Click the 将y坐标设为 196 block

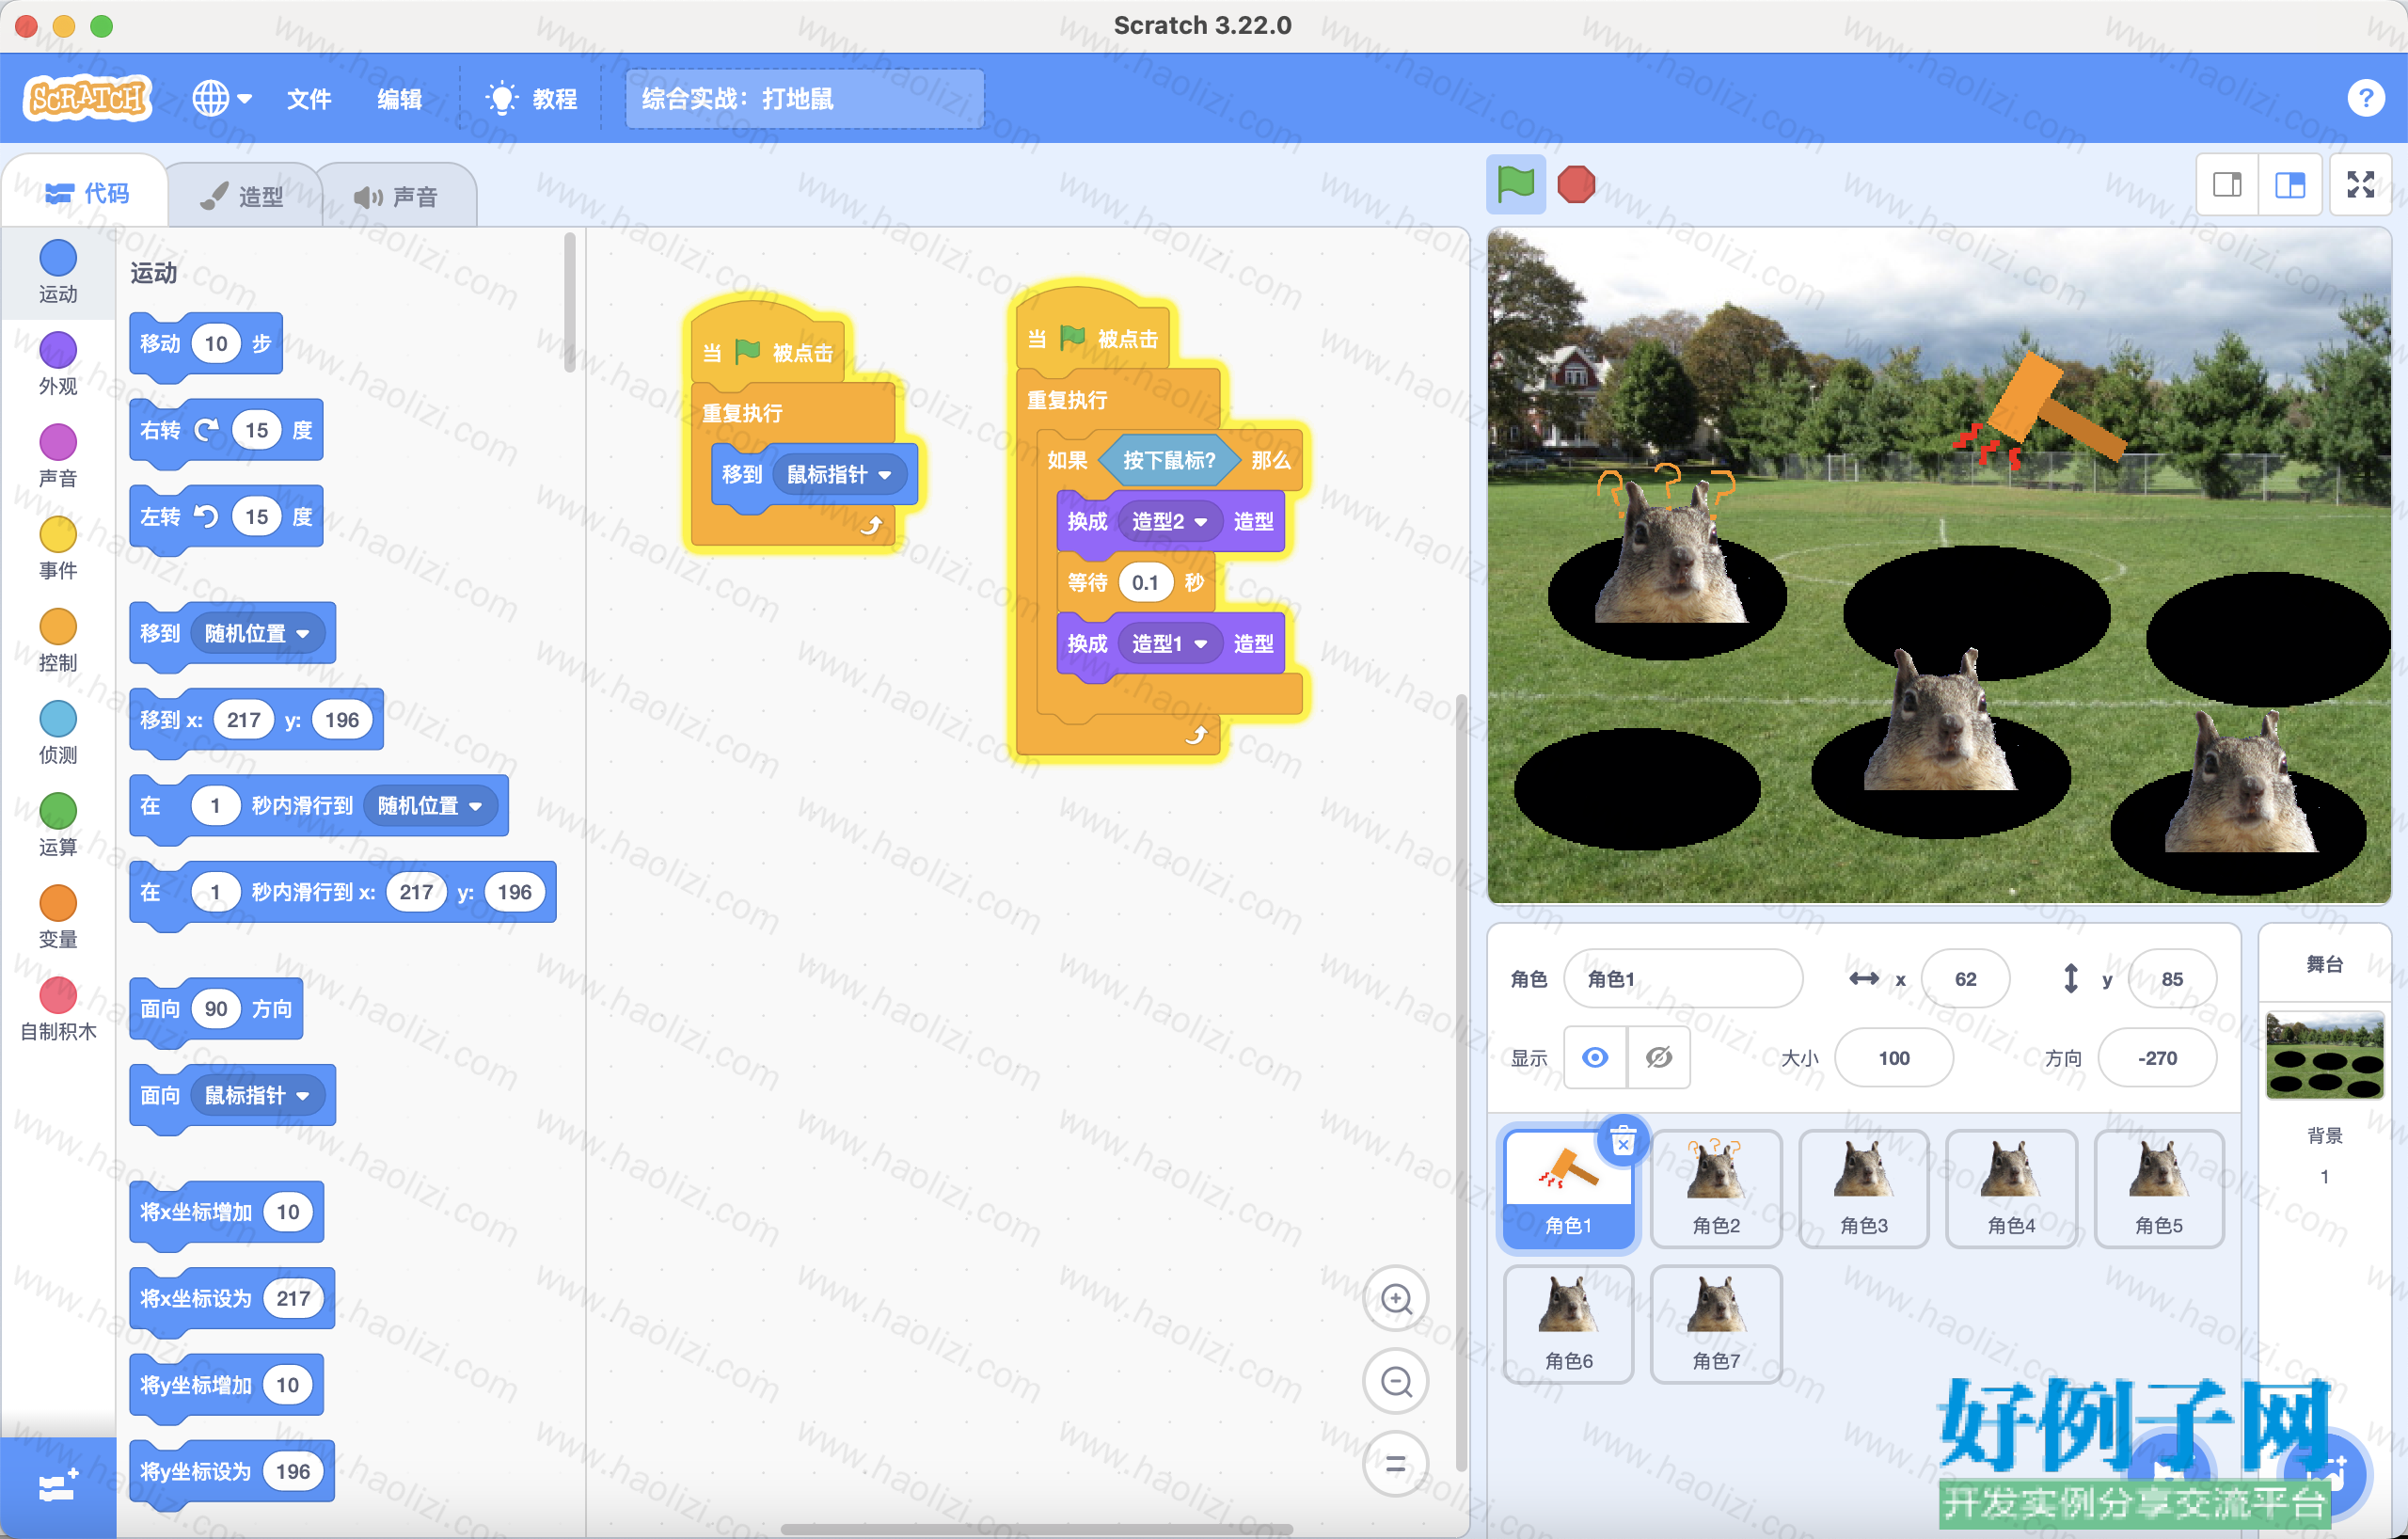231,1471
